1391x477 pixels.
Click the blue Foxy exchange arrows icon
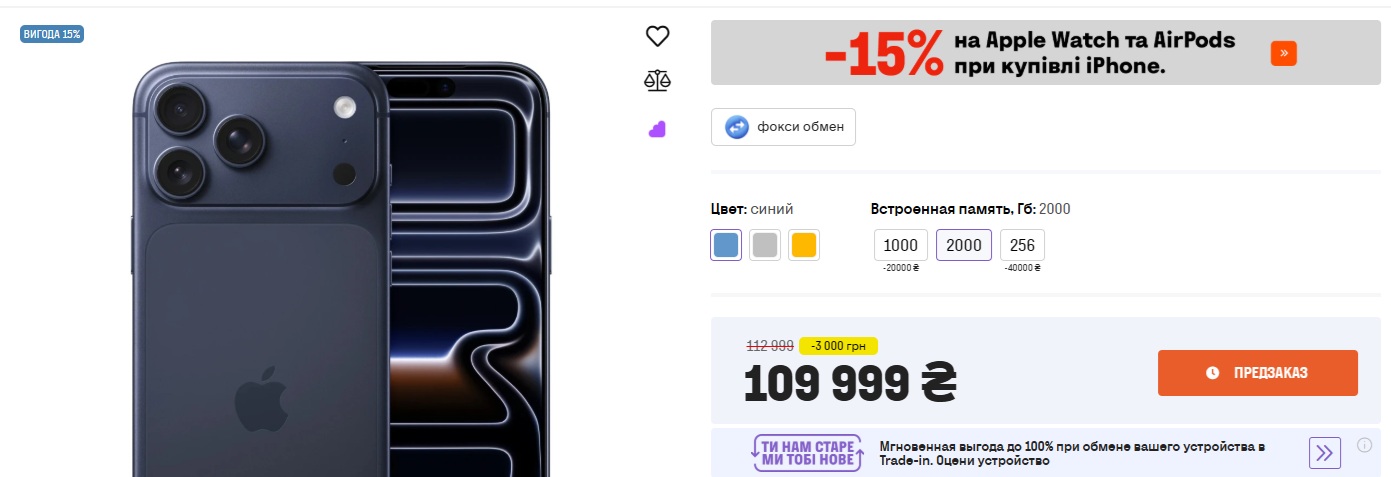coord(737,127)
